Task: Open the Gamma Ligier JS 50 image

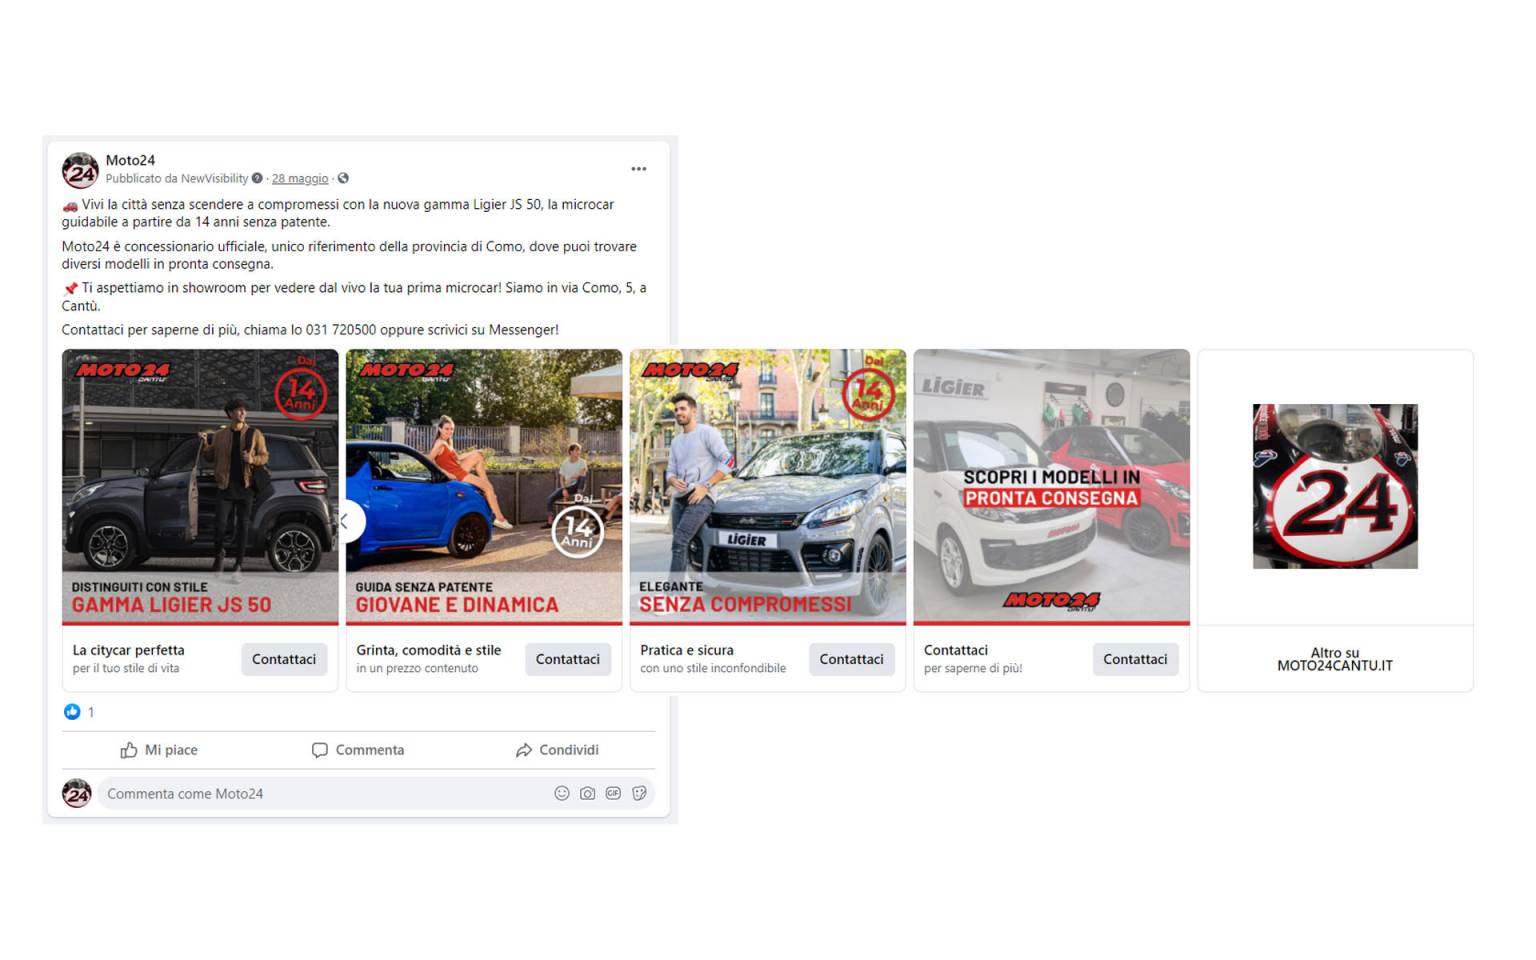Action: click(x=200, y=487)
